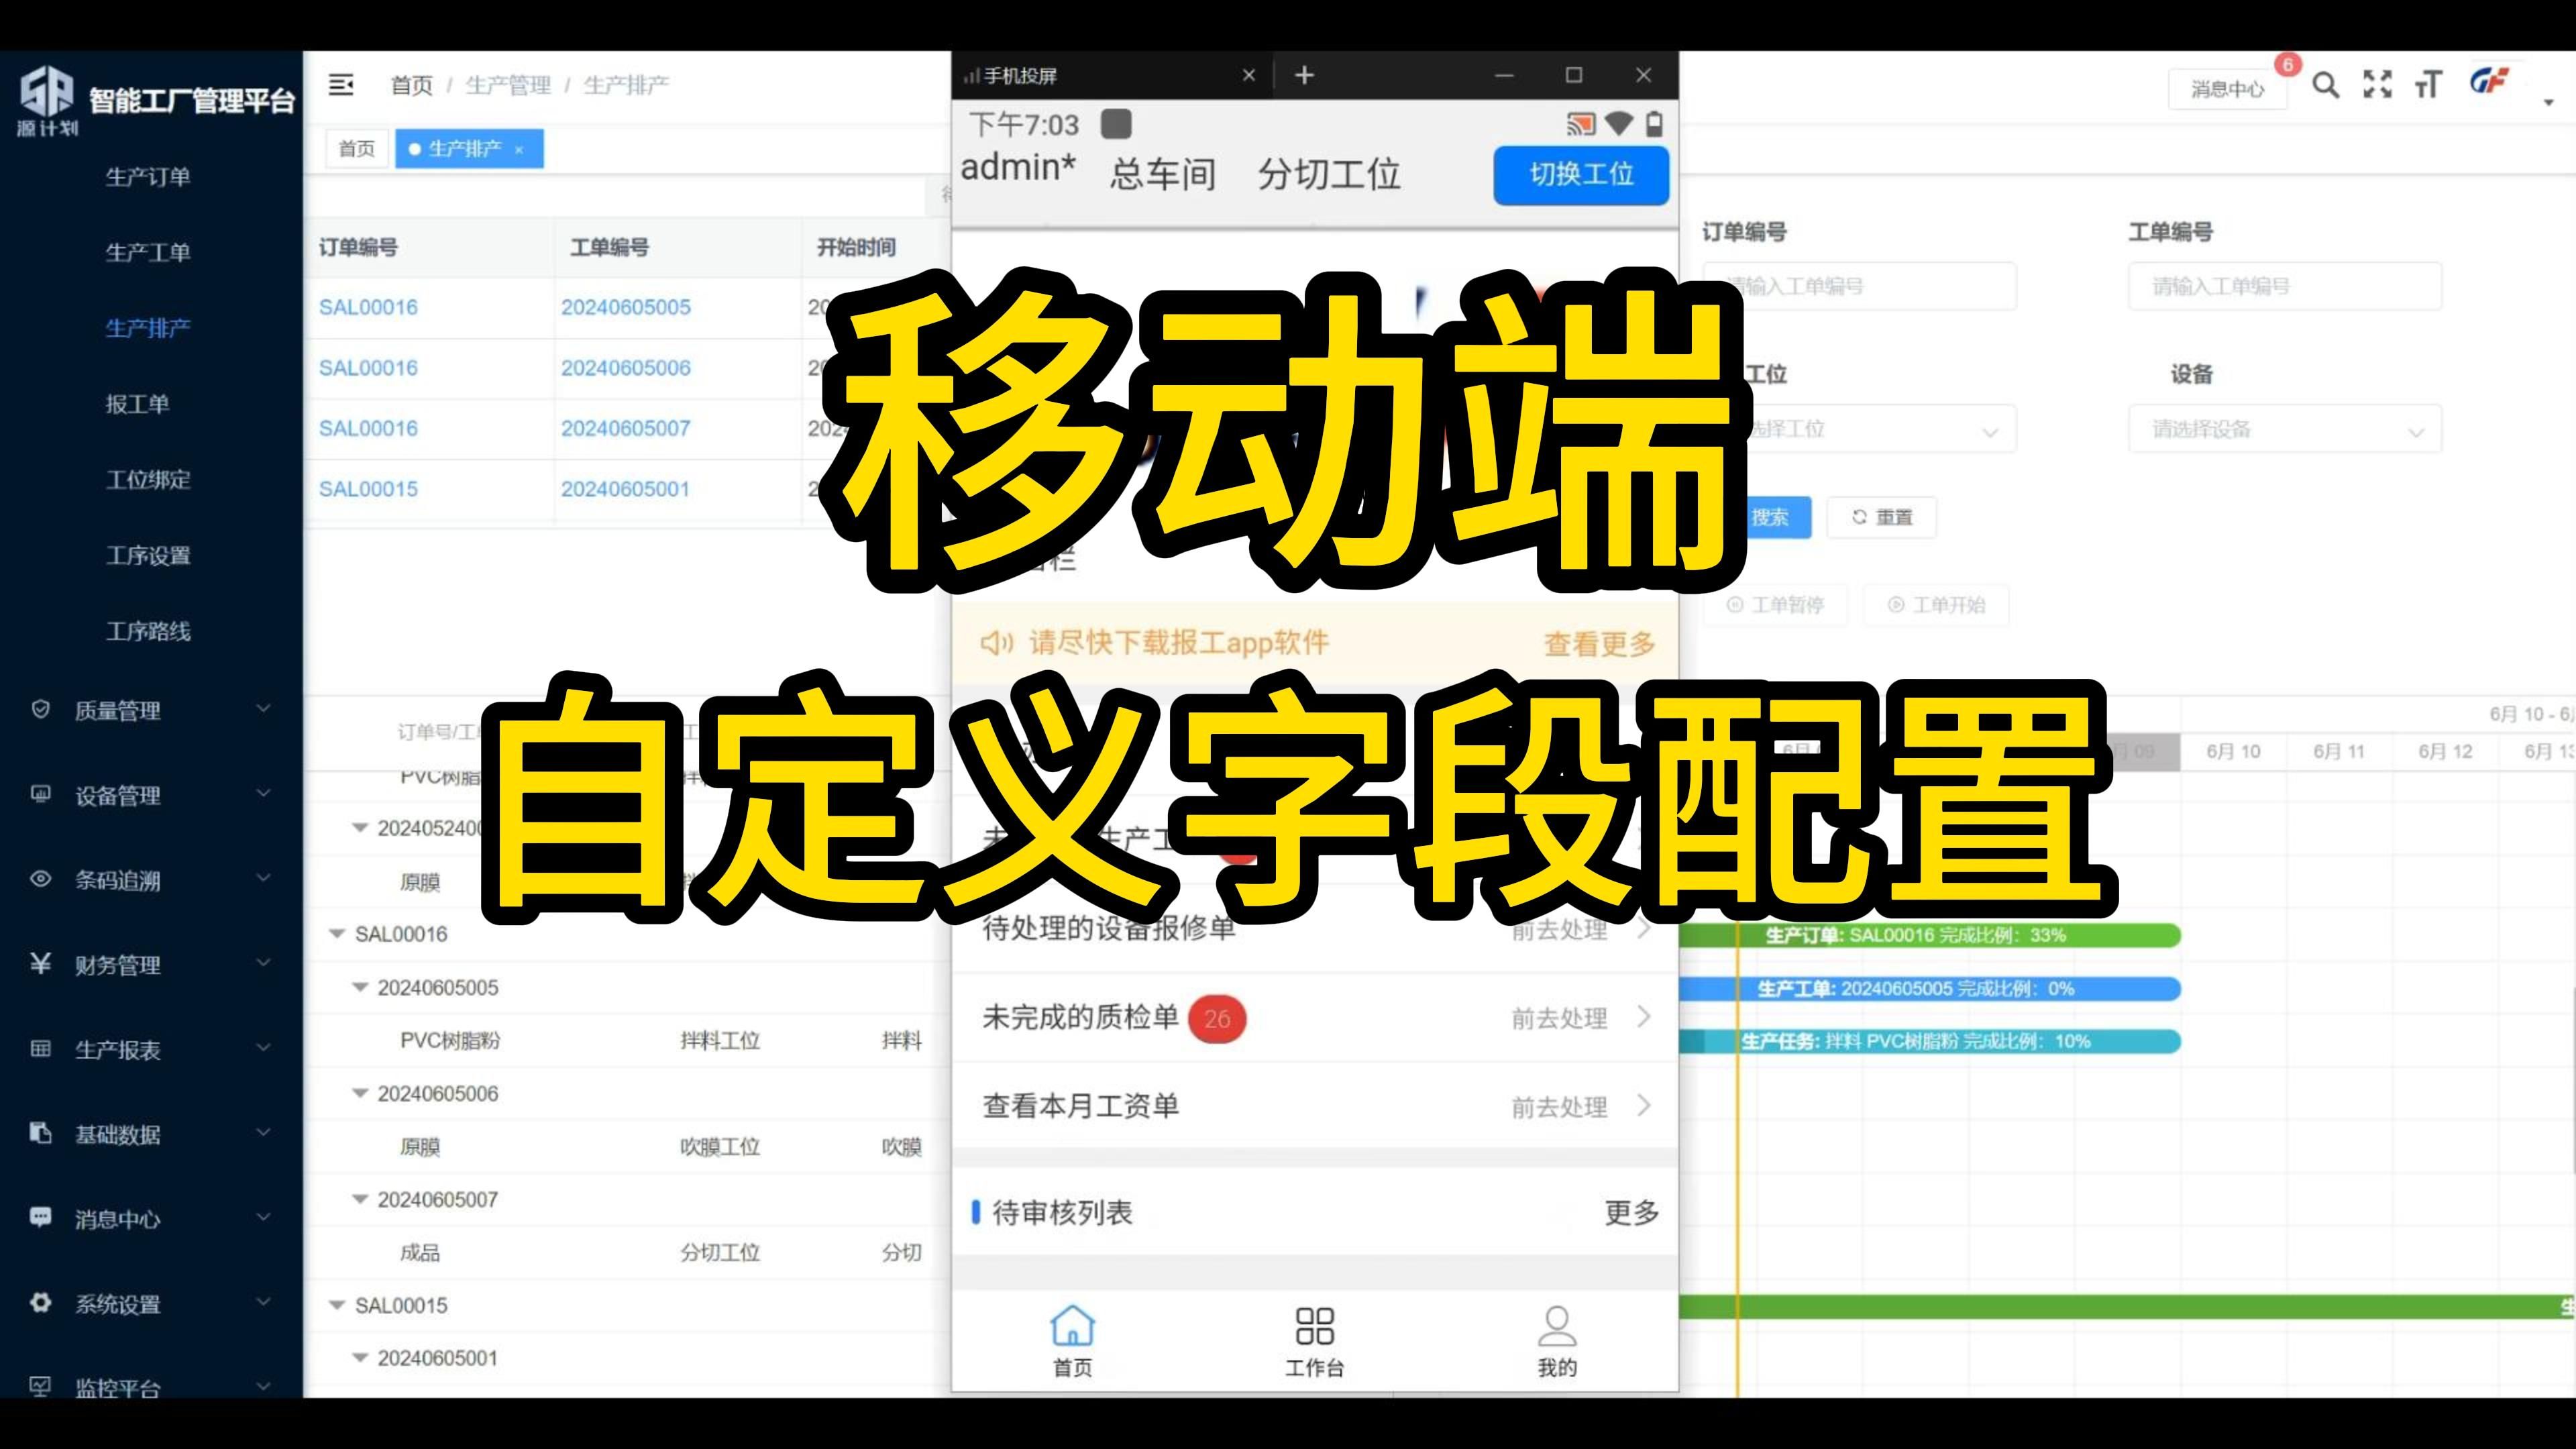Click the 系统设置 gear icon in sidebar
This screenshot has height=1449, width=2576.
pyautogui.click(x=41, y=1302)
